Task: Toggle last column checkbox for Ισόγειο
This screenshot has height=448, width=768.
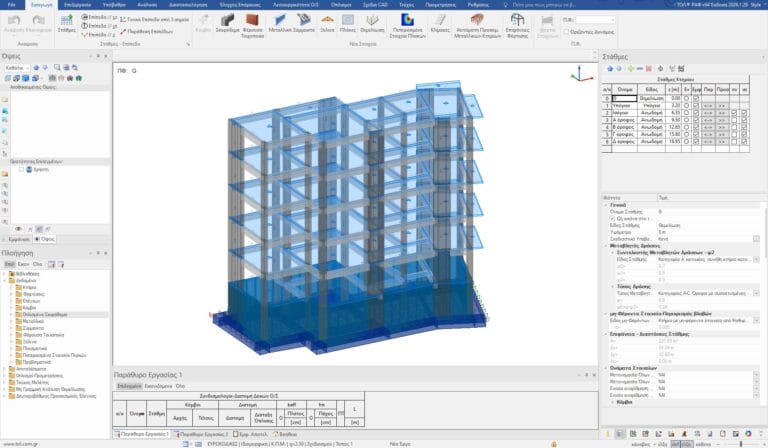Action: click(744, 113)
